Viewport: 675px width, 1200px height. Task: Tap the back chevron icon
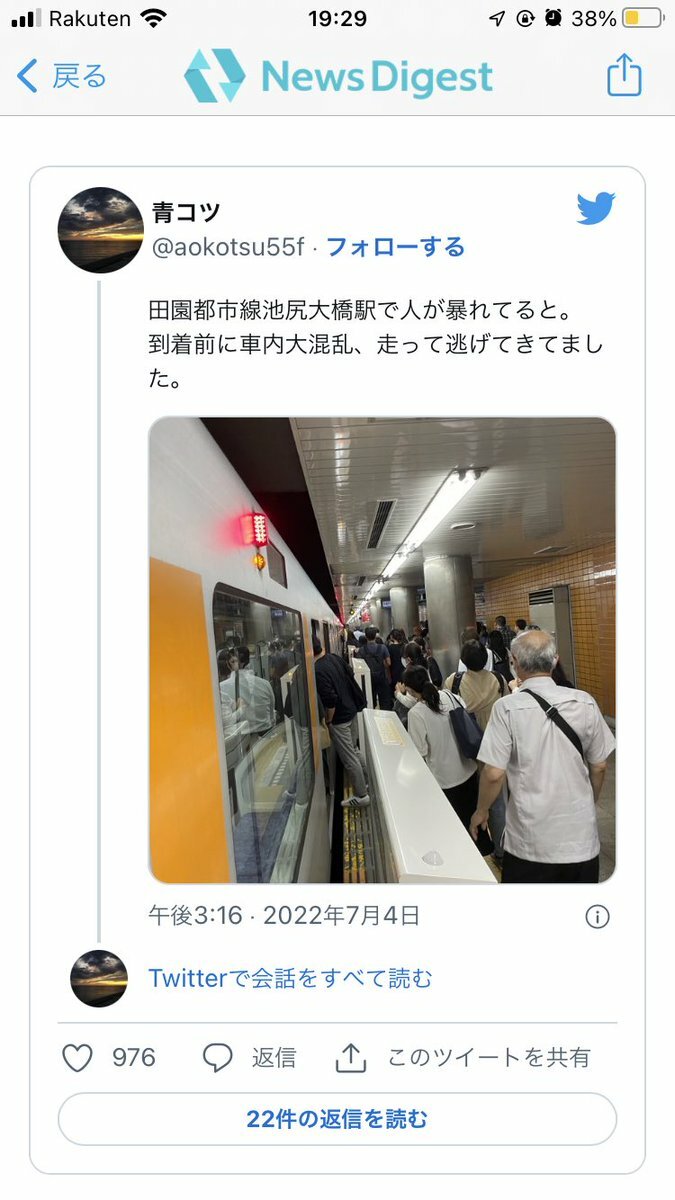point(28,76)
